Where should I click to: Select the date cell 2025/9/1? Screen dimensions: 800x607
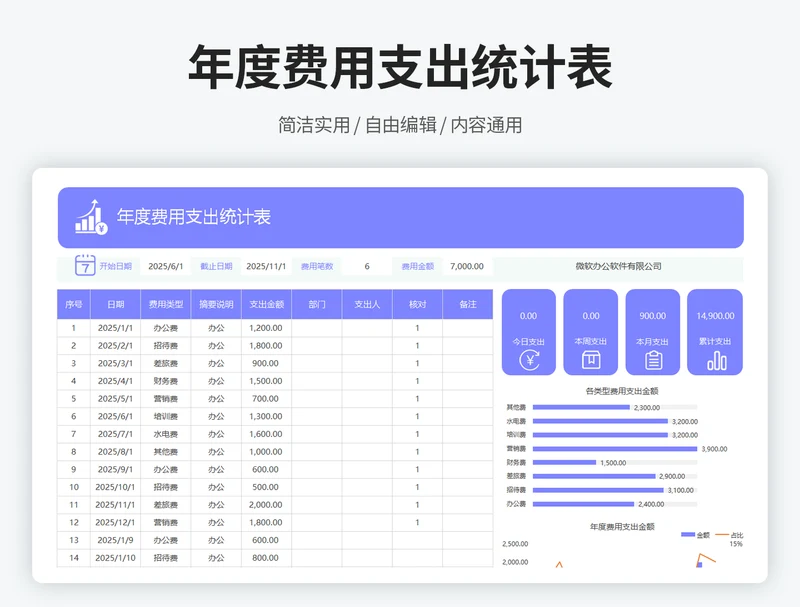pos(115,469)
